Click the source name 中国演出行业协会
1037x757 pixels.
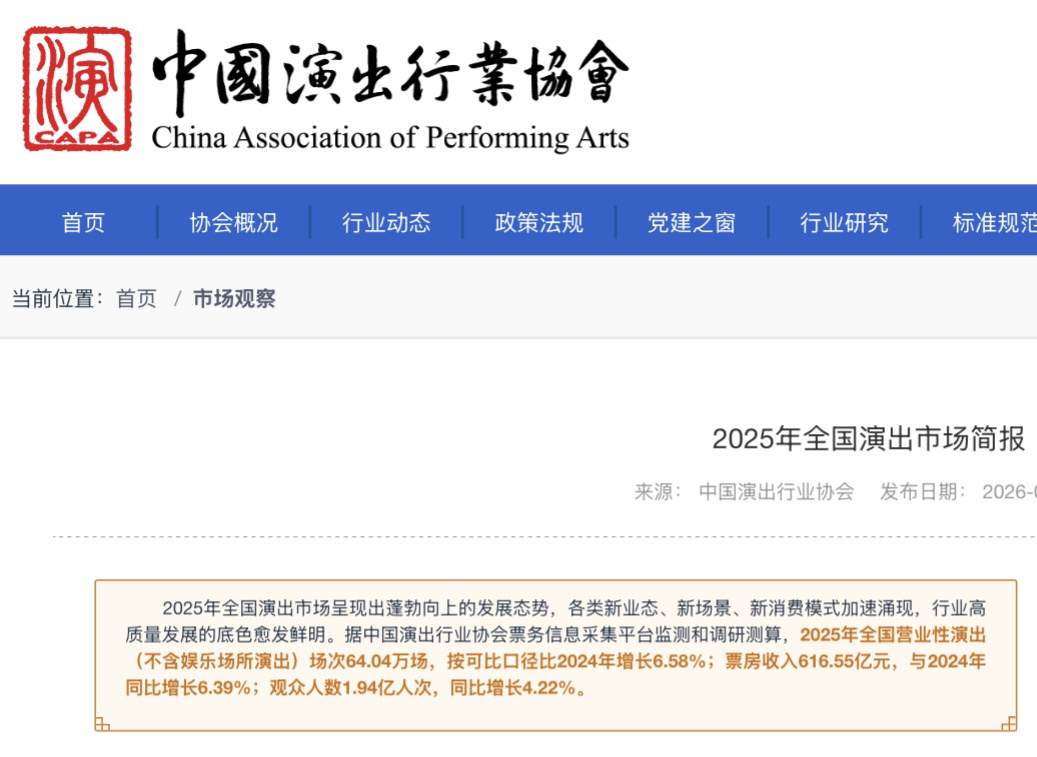point(776,491)
